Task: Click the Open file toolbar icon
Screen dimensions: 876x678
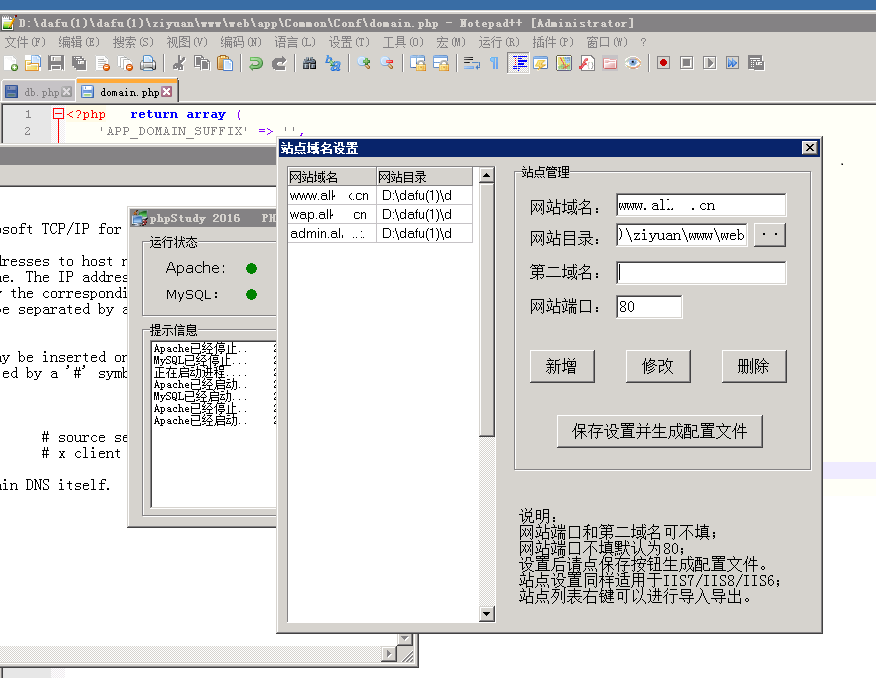Action: (x=33, y=64)
